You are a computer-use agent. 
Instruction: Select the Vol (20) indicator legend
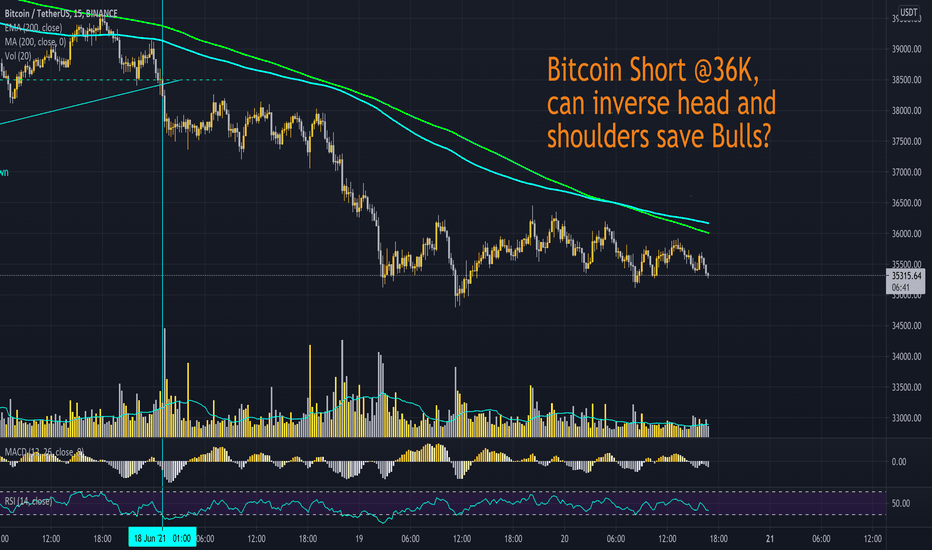coord(18,56)
